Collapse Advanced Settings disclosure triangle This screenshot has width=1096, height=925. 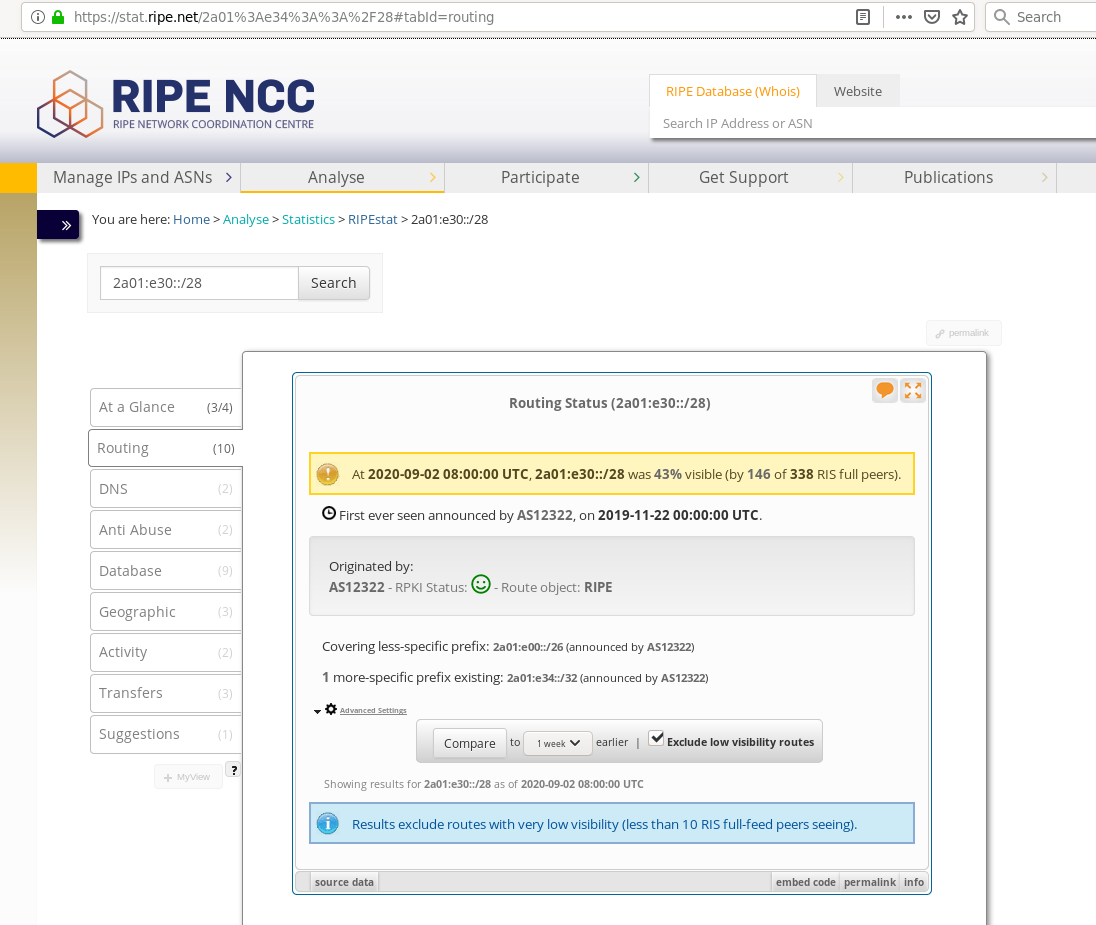[317, 711]
